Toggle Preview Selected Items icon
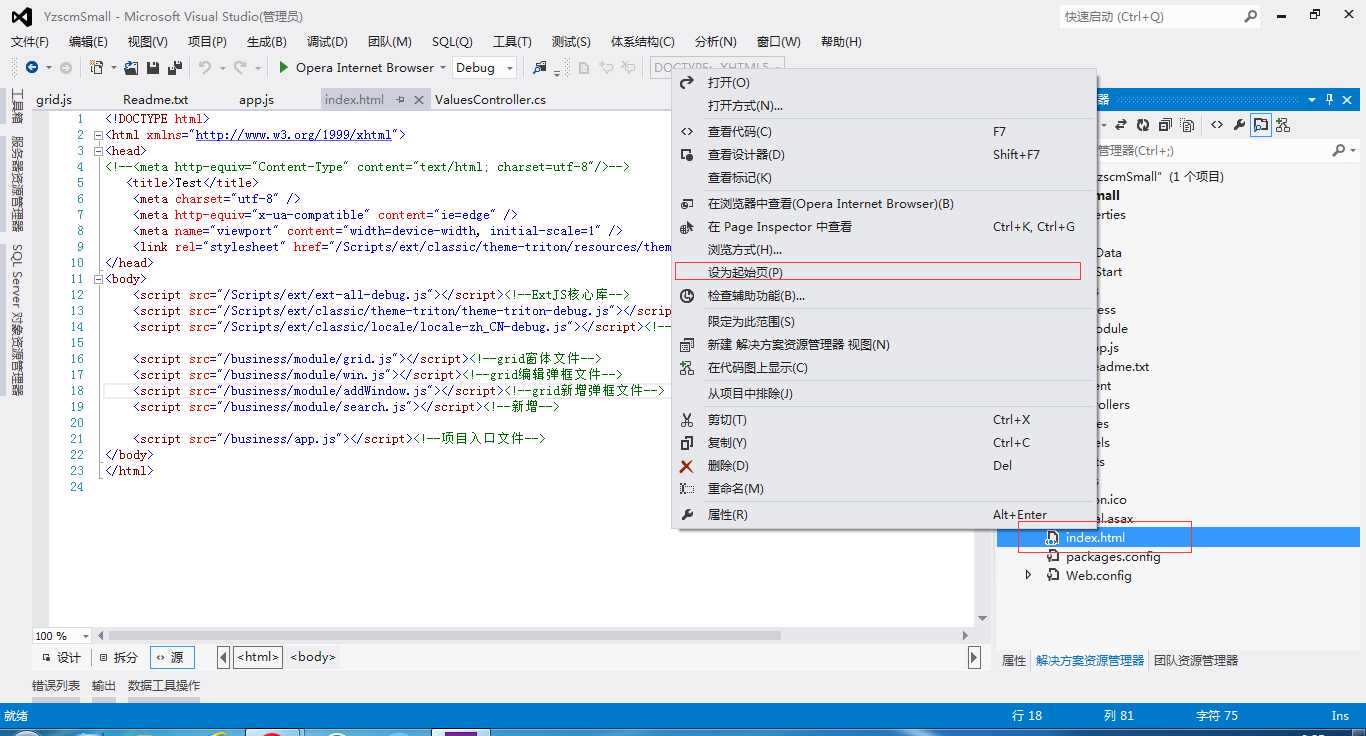The image size is (1366, 736). click(x=1261, y=125)
